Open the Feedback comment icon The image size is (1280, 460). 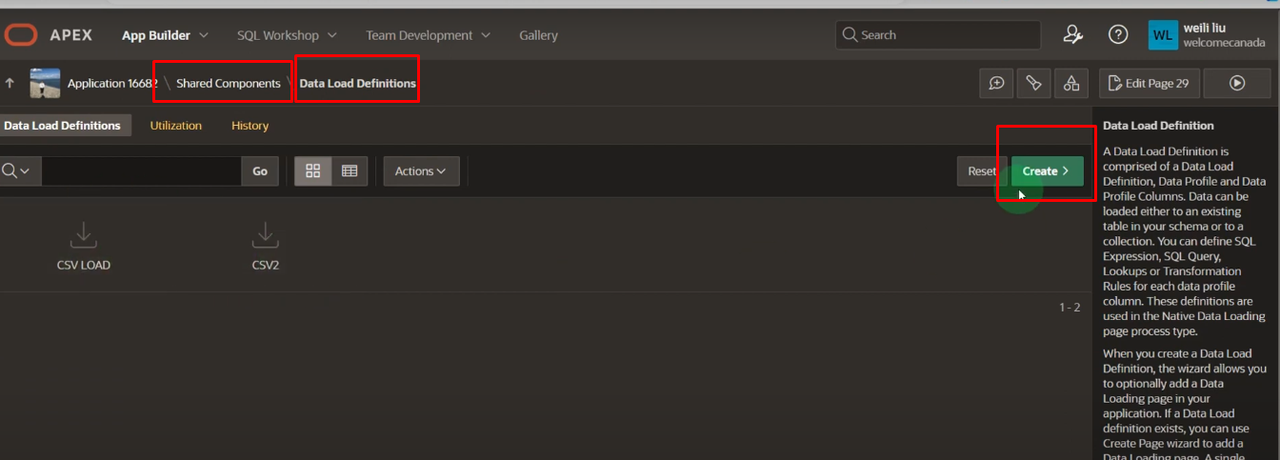tap(997, 83)
